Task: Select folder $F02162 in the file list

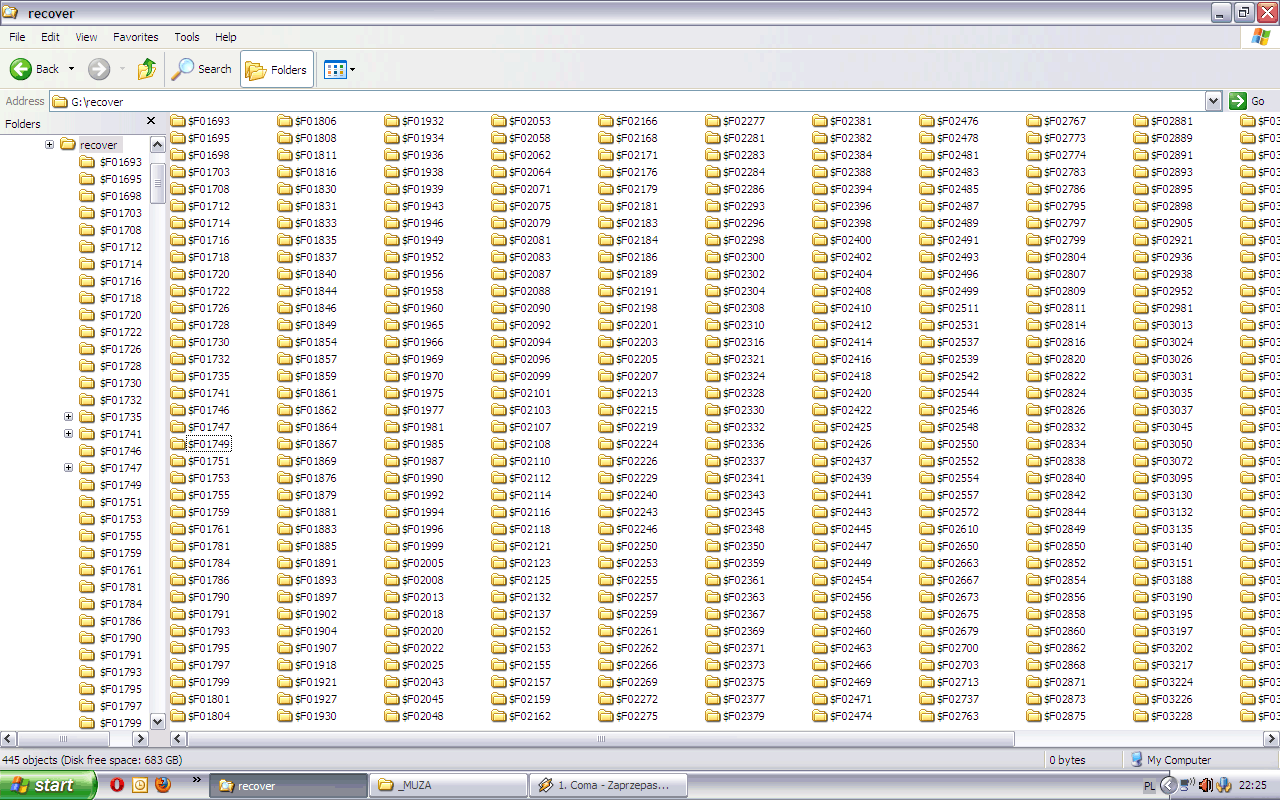Action: (520, 716)
